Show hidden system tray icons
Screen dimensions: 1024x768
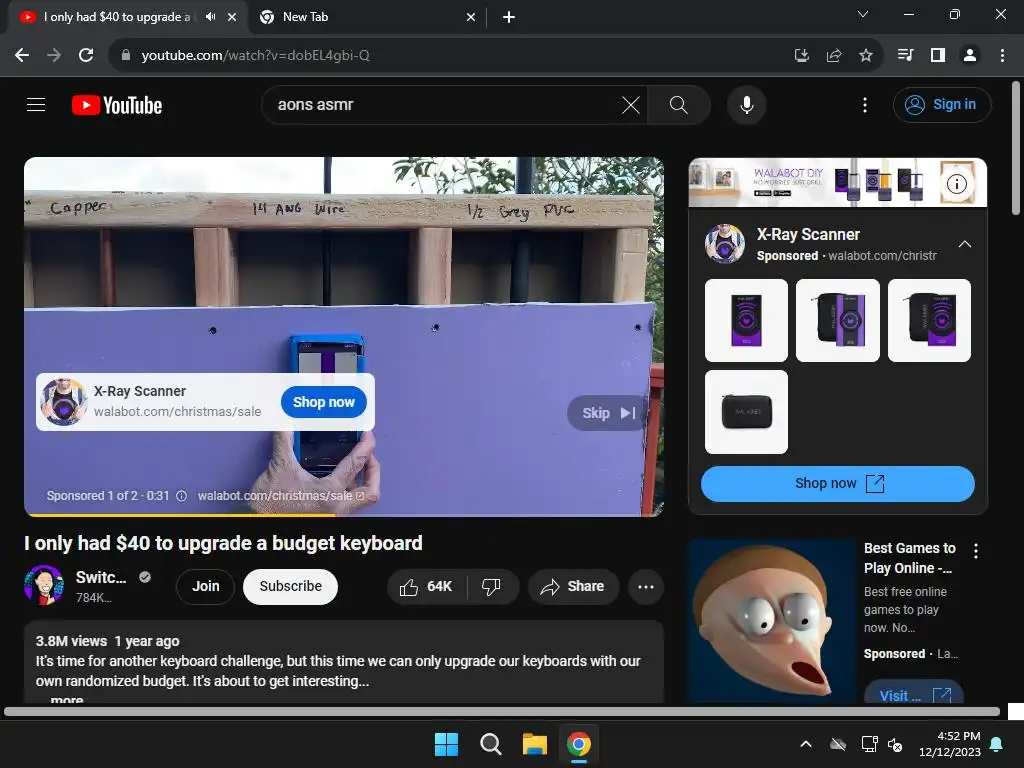point(806,744)
